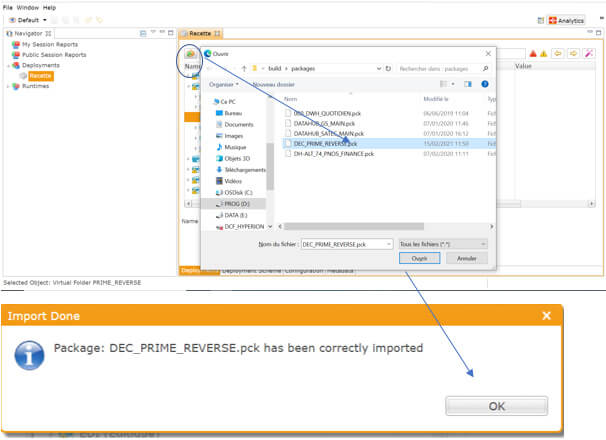The width and height of the screenshot is (606, 440).
Task: Click the red error triangle filter icon
Action: [x=533, y=54]
